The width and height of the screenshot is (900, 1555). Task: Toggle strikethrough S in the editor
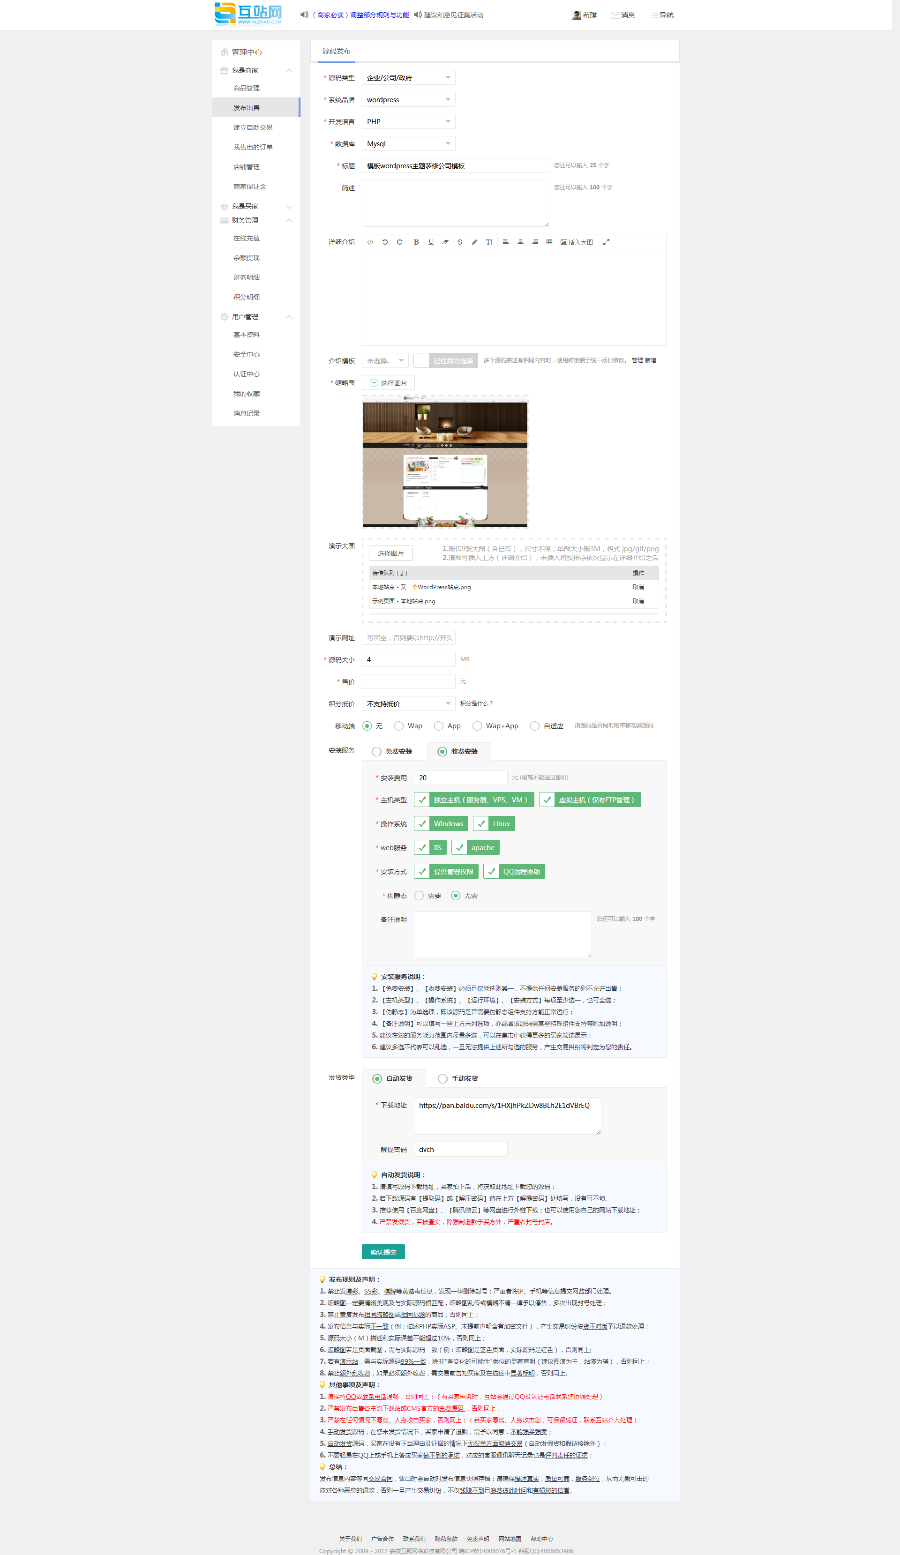click(460, 242)
